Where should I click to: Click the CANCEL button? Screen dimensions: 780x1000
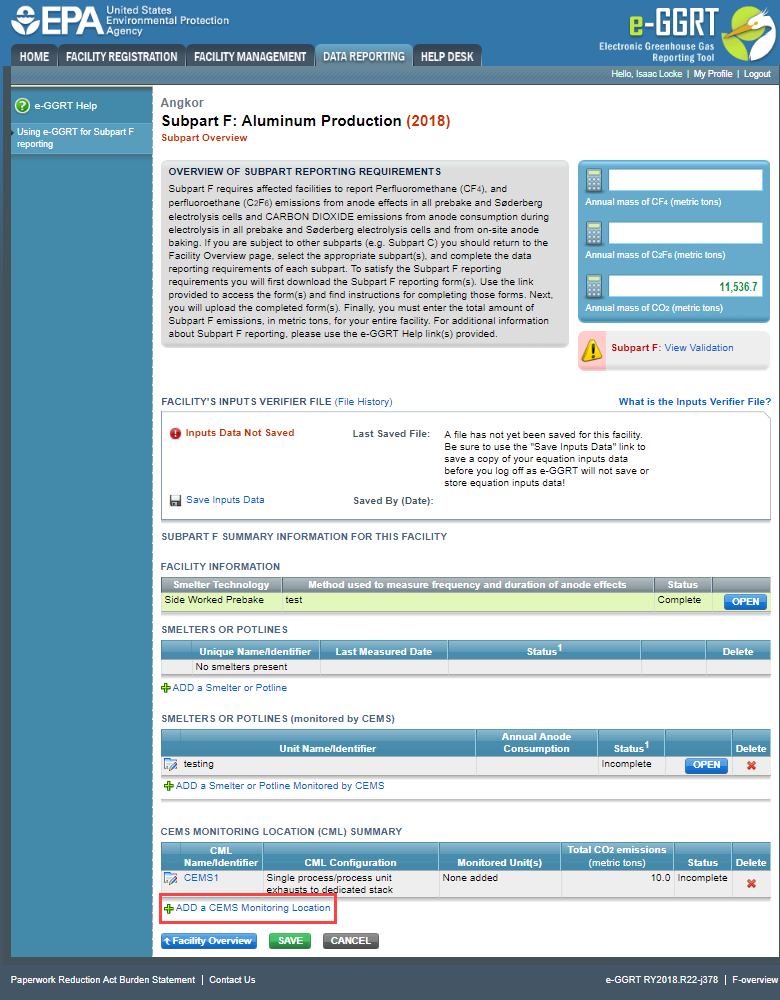coord(351,941)
